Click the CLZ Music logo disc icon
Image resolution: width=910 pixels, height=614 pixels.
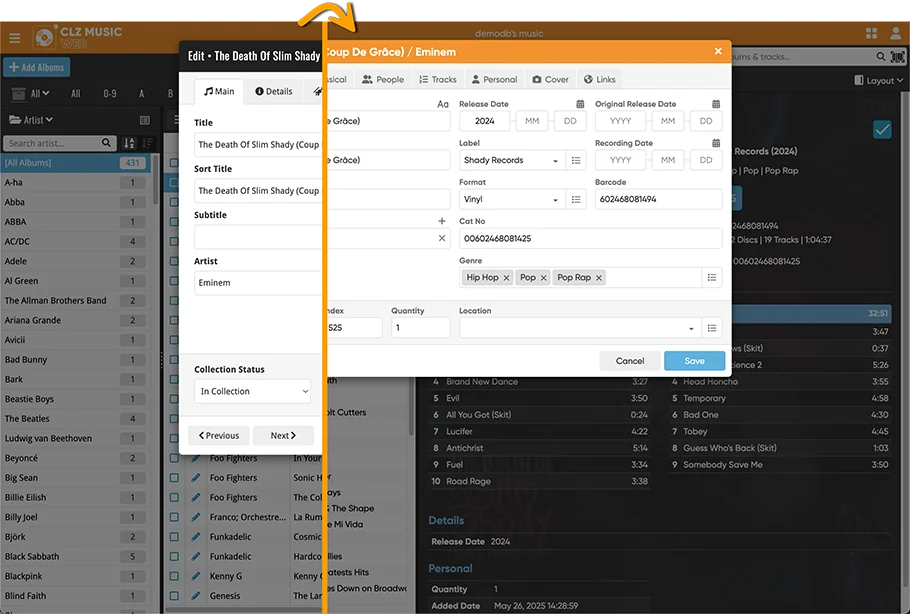44,38
